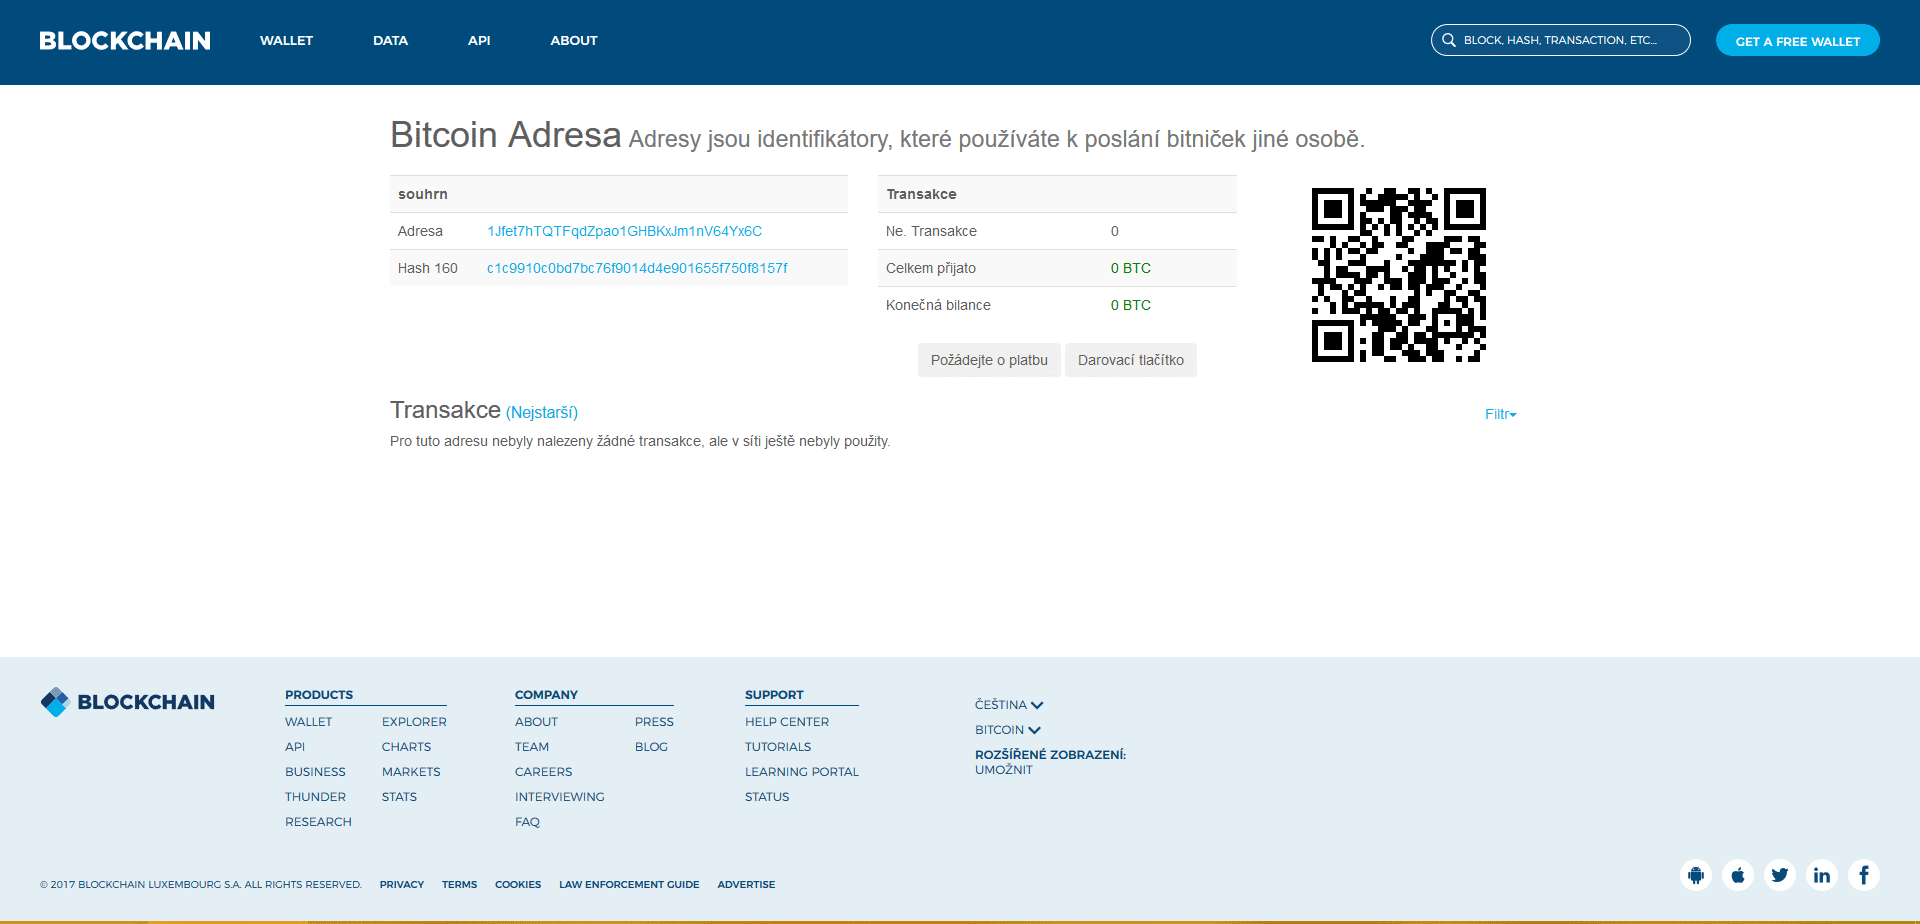Click the no transactions found message
Viewport: 1920px width, 924px height.
pos(640,441)
